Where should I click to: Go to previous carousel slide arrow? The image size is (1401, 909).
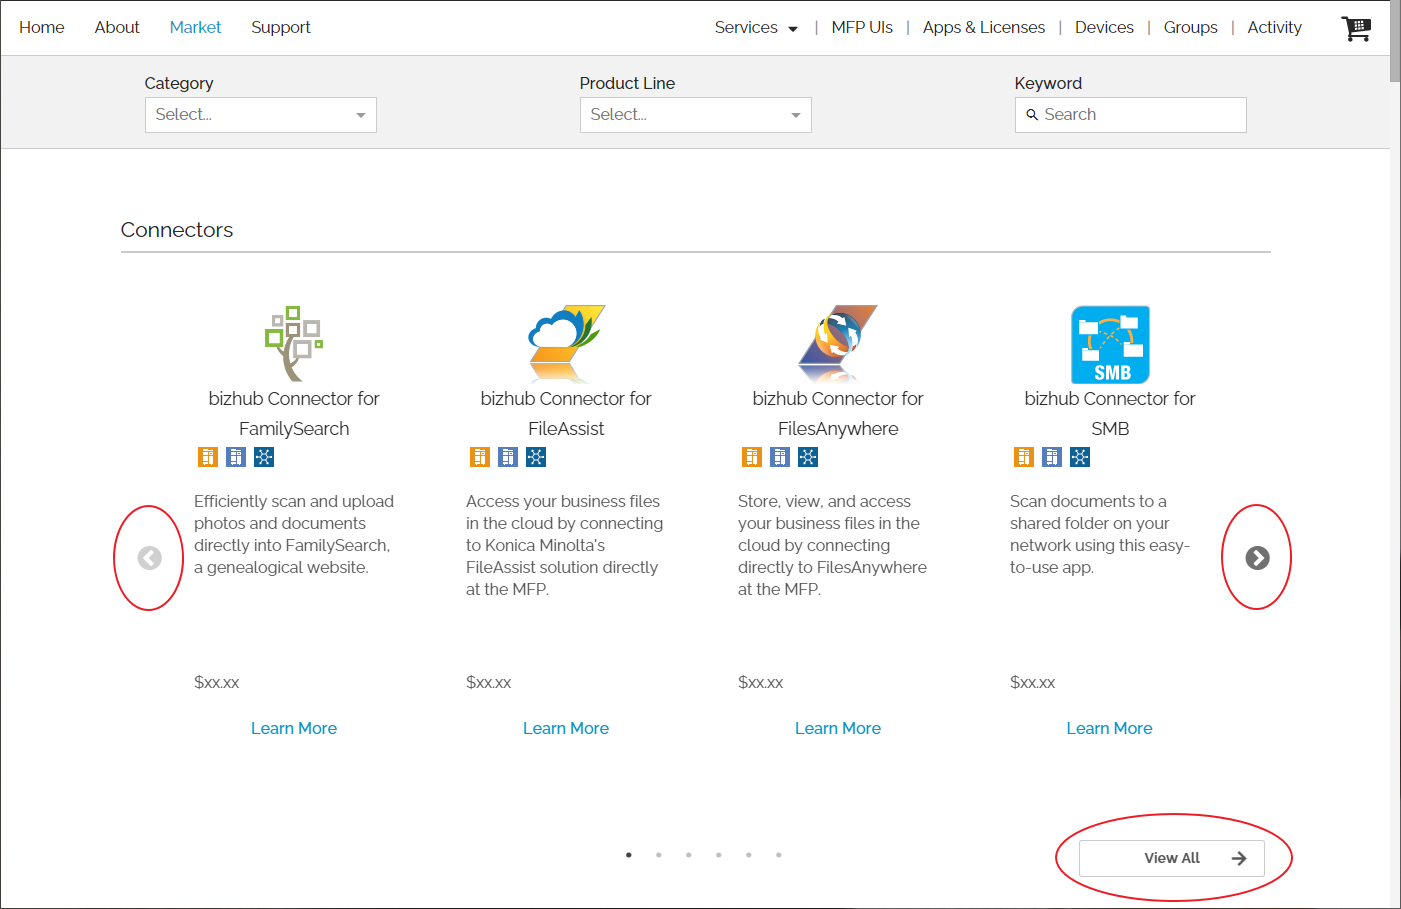coord(150,558)
